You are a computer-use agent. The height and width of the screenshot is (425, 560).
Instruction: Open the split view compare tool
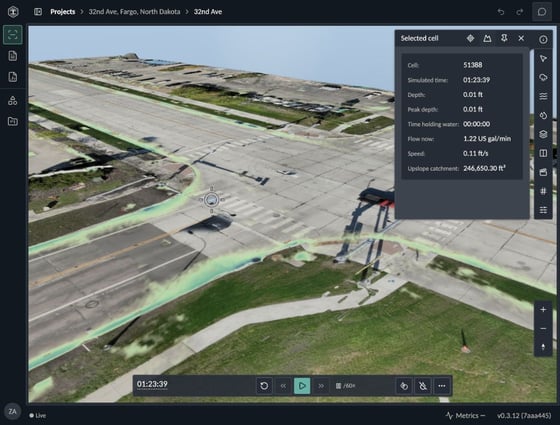(543, 153)
